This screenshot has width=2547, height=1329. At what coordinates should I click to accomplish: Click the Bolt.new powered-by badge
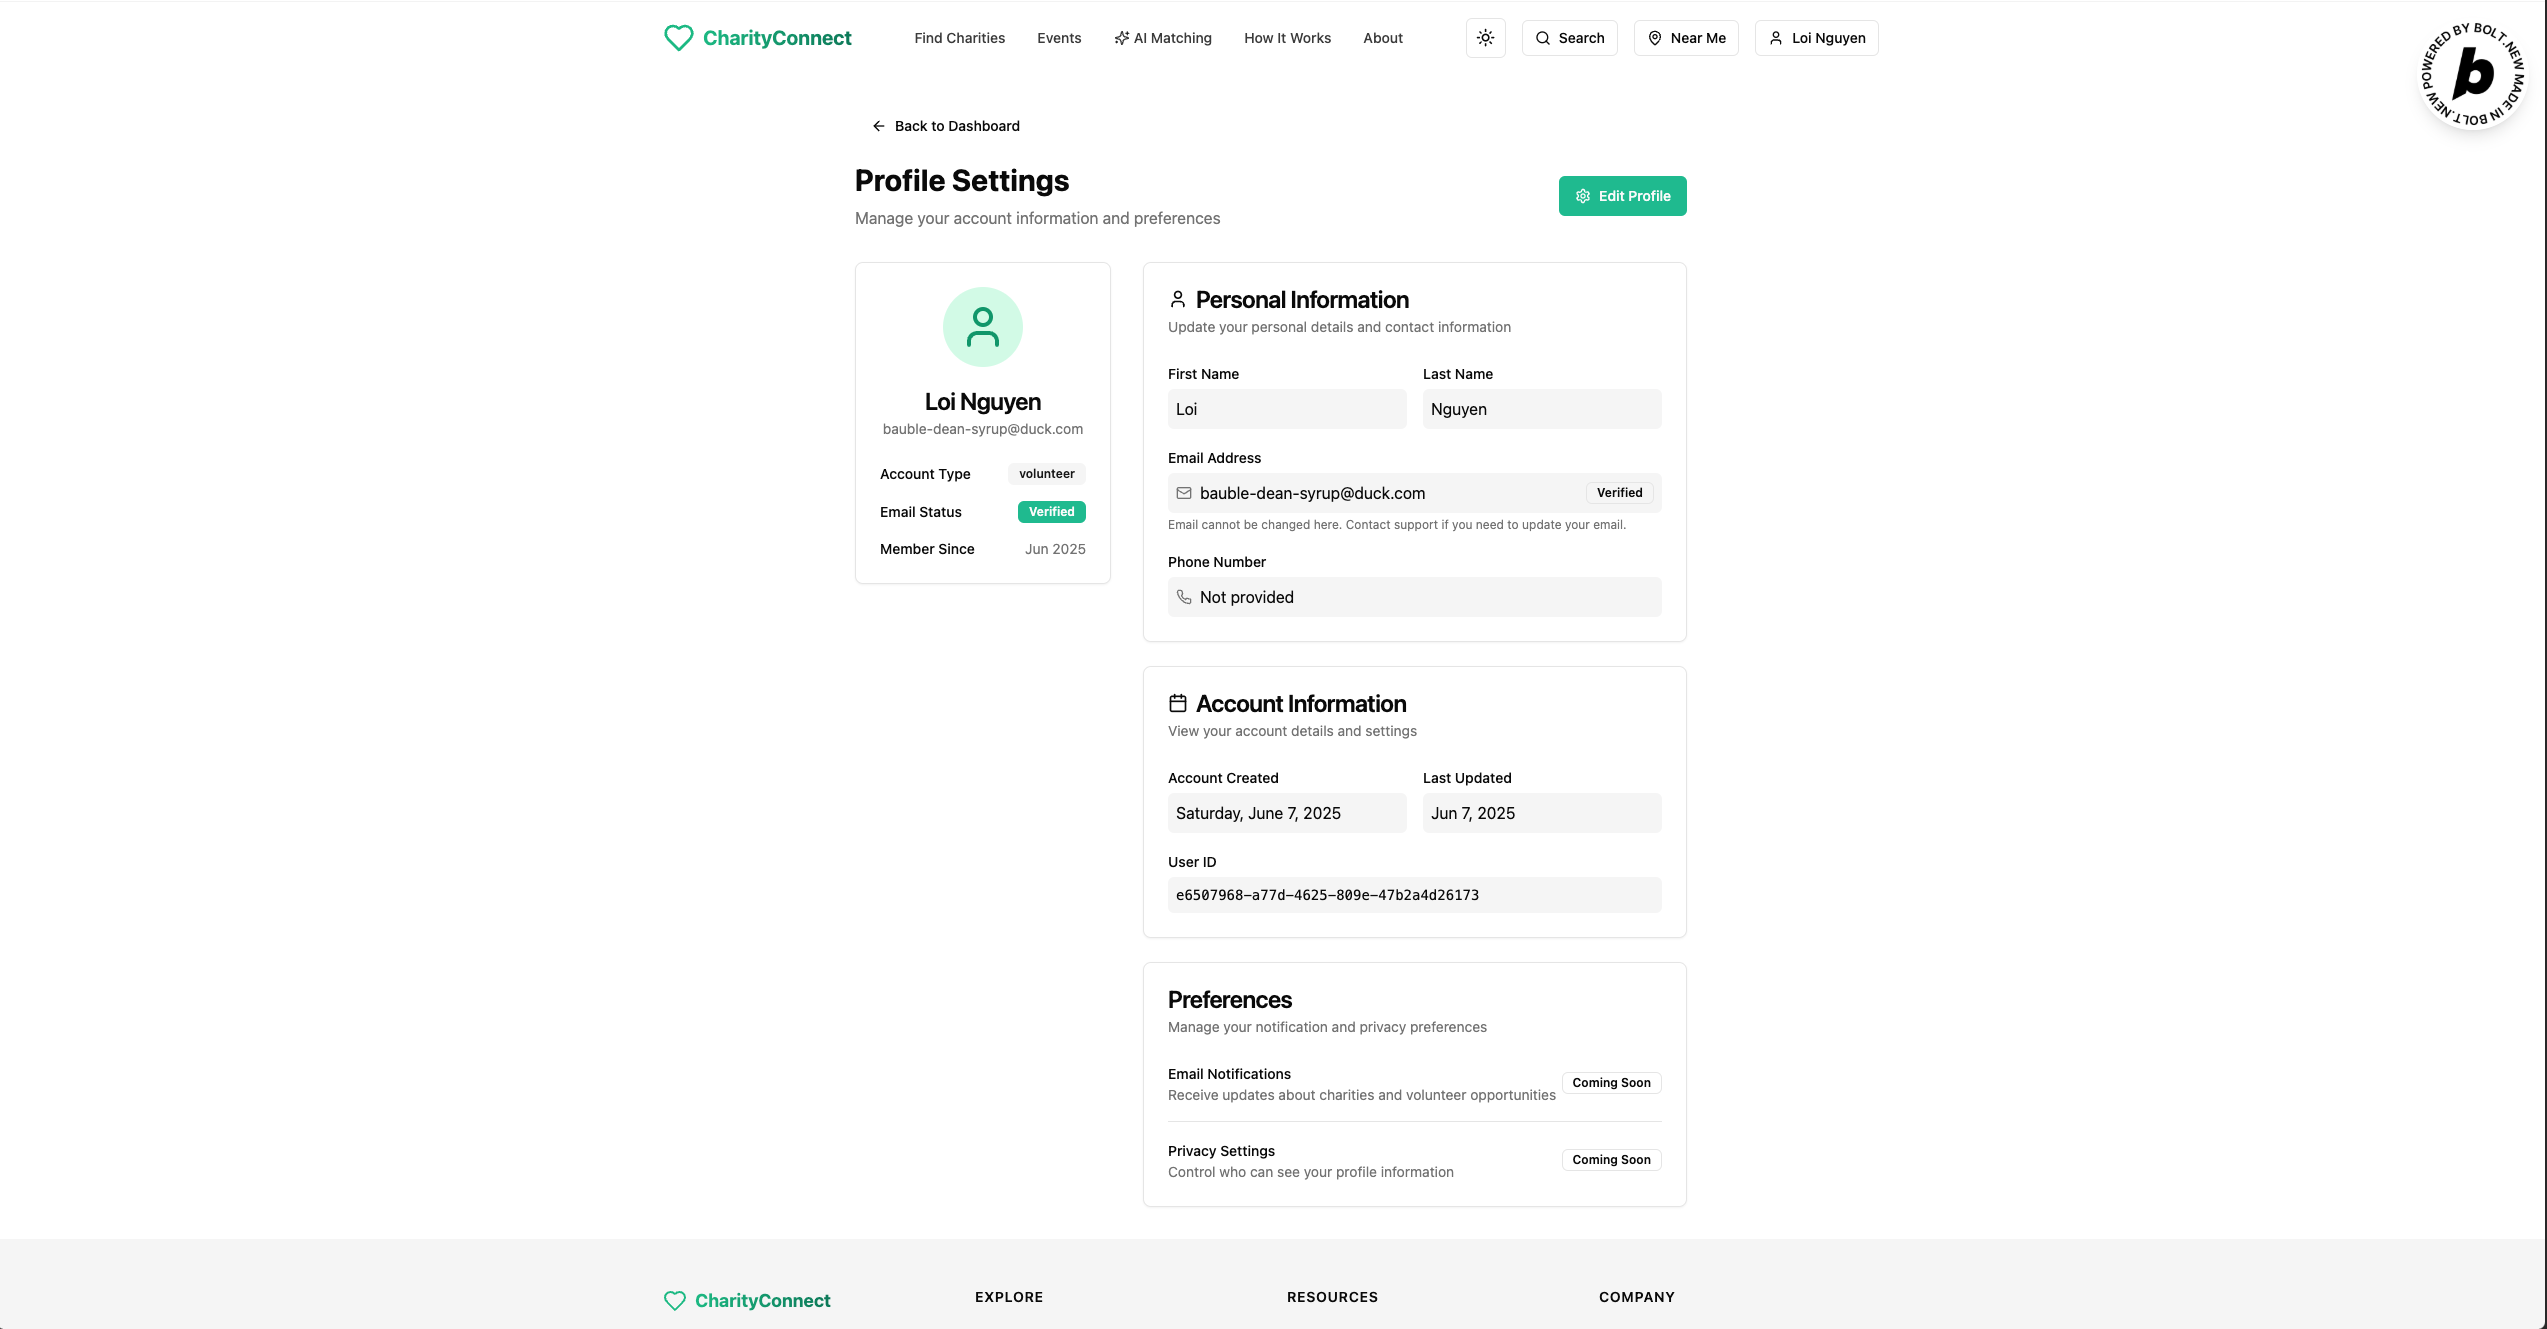click(x=2472, y=74)
